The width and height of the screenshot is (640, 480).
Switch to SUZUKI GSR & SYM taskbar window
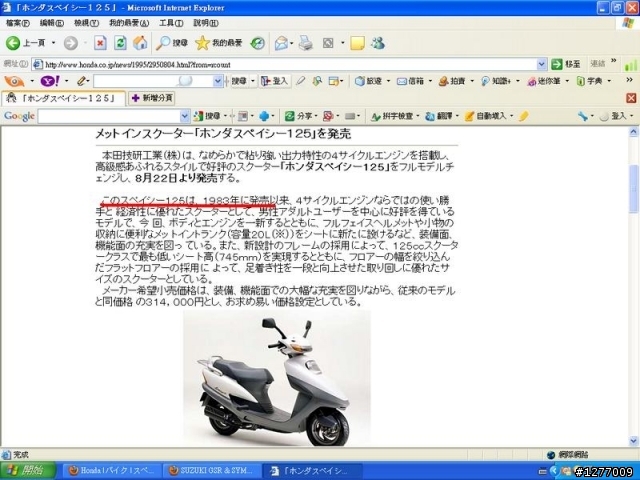(x=211, y=471)
